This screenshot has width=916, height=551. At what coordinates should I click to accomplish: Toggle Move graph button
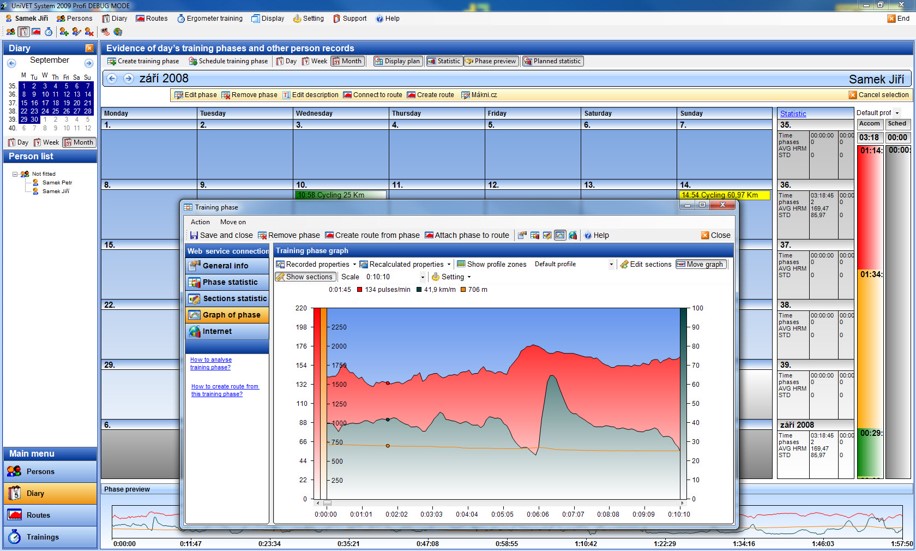coord(700,264)
